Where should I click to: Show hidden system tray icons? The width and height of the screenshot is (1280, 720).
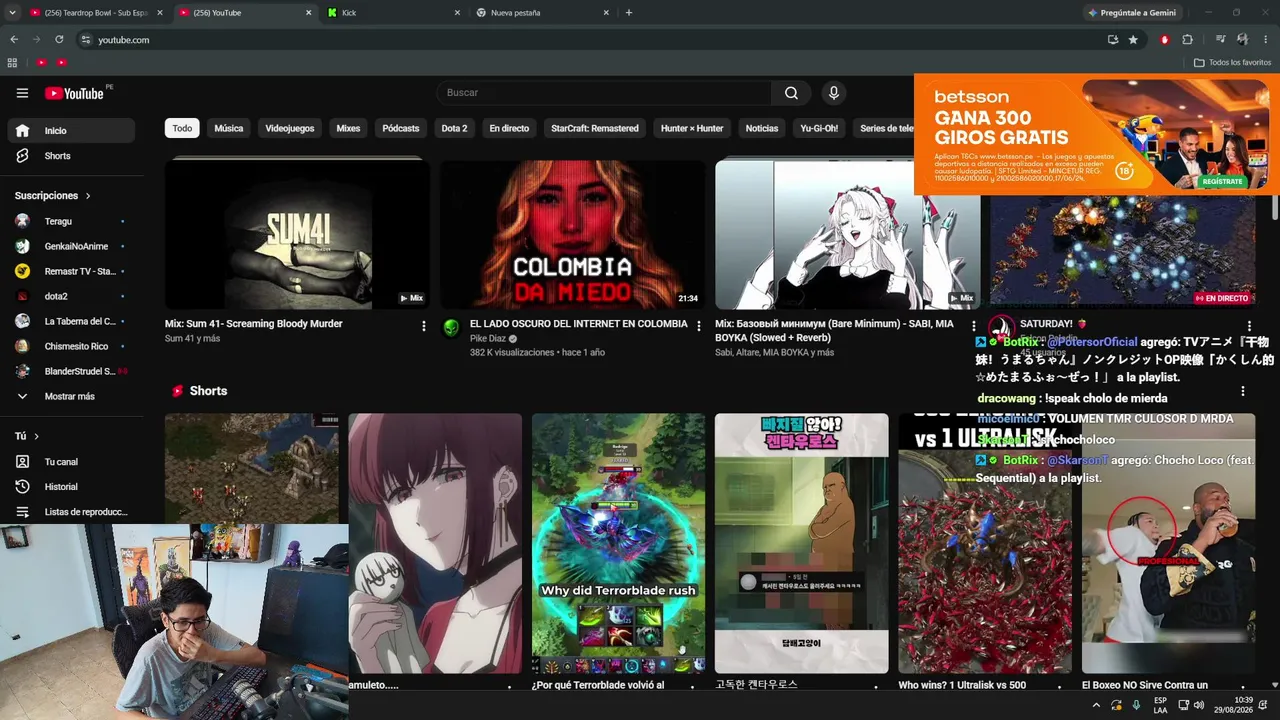pos(1096,705)
